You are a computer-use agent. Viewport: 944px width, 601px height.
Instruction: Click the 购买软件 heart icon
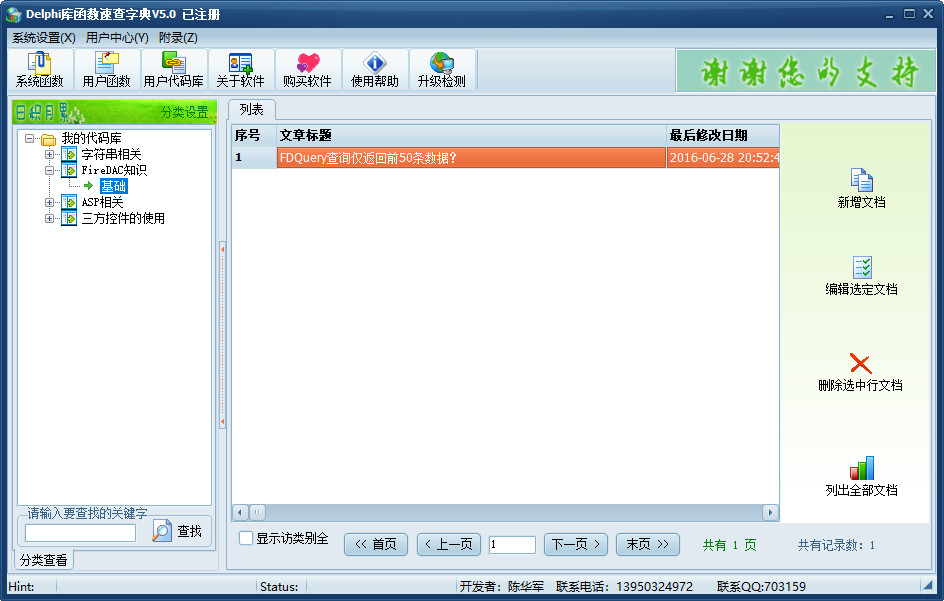pos(308,63)
